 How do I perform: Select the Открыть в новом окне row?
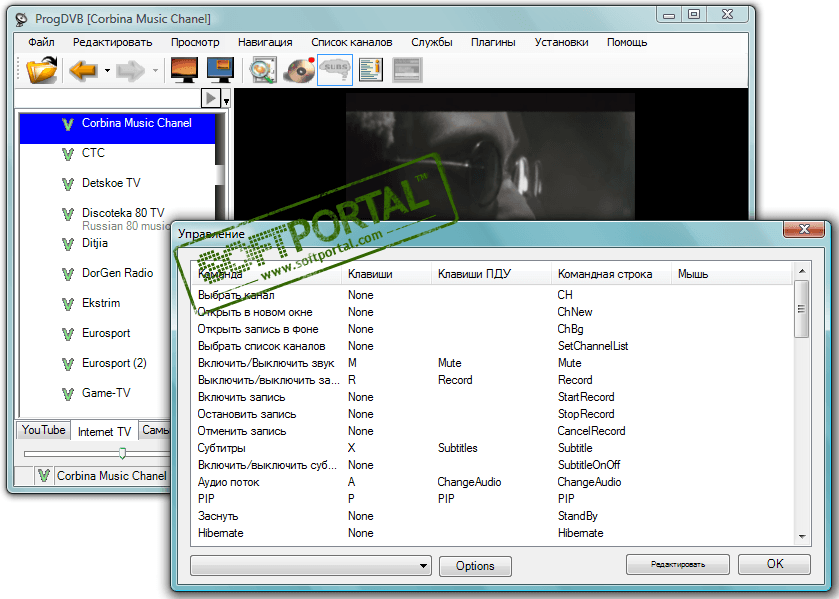point(492,312)
